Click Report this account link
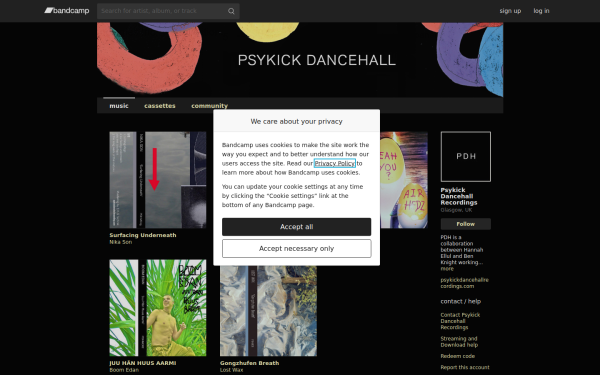This screenshot has width=600, height=375. click(465, 367)
